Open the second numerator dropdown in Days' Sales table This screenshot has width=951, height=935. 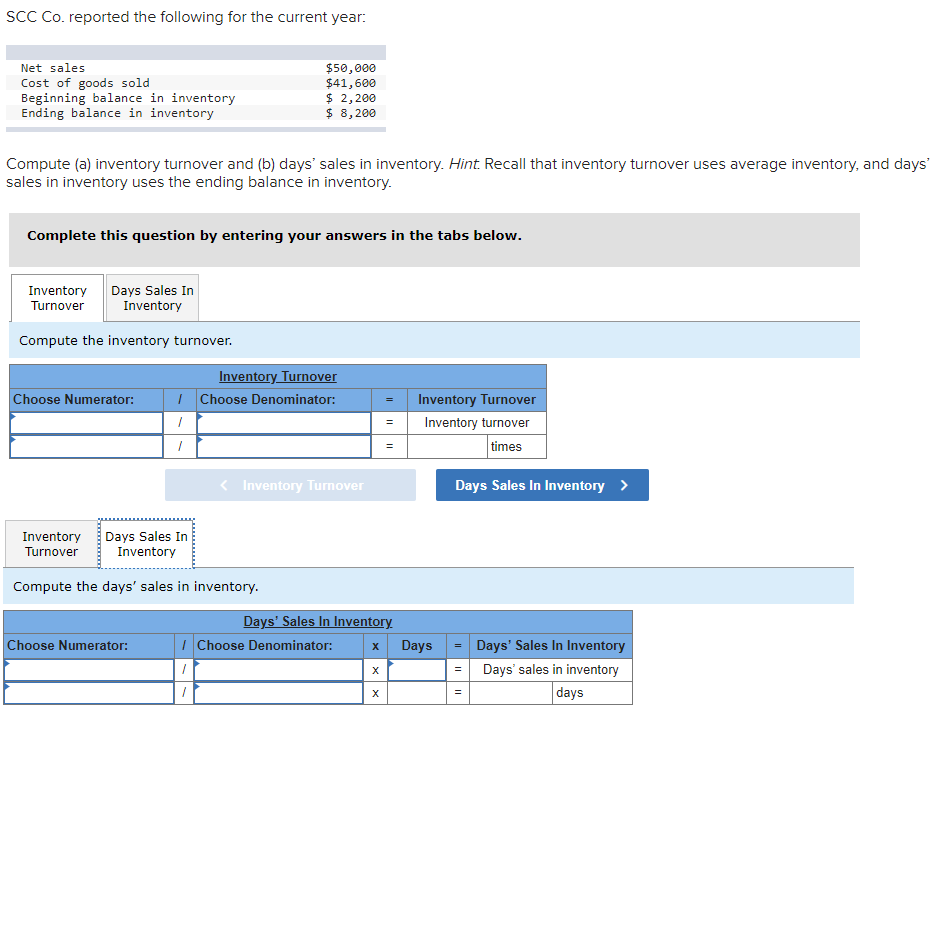pyautogui.click(x=89, y=692)
